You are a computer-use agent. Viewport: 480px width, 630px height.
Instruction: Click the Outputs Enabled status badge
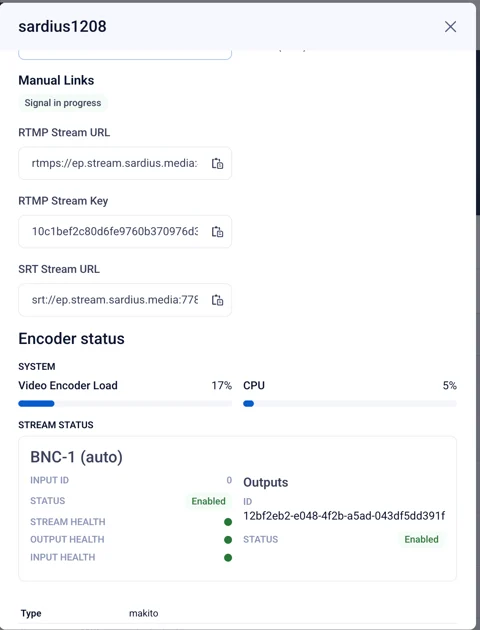(421, 539)
